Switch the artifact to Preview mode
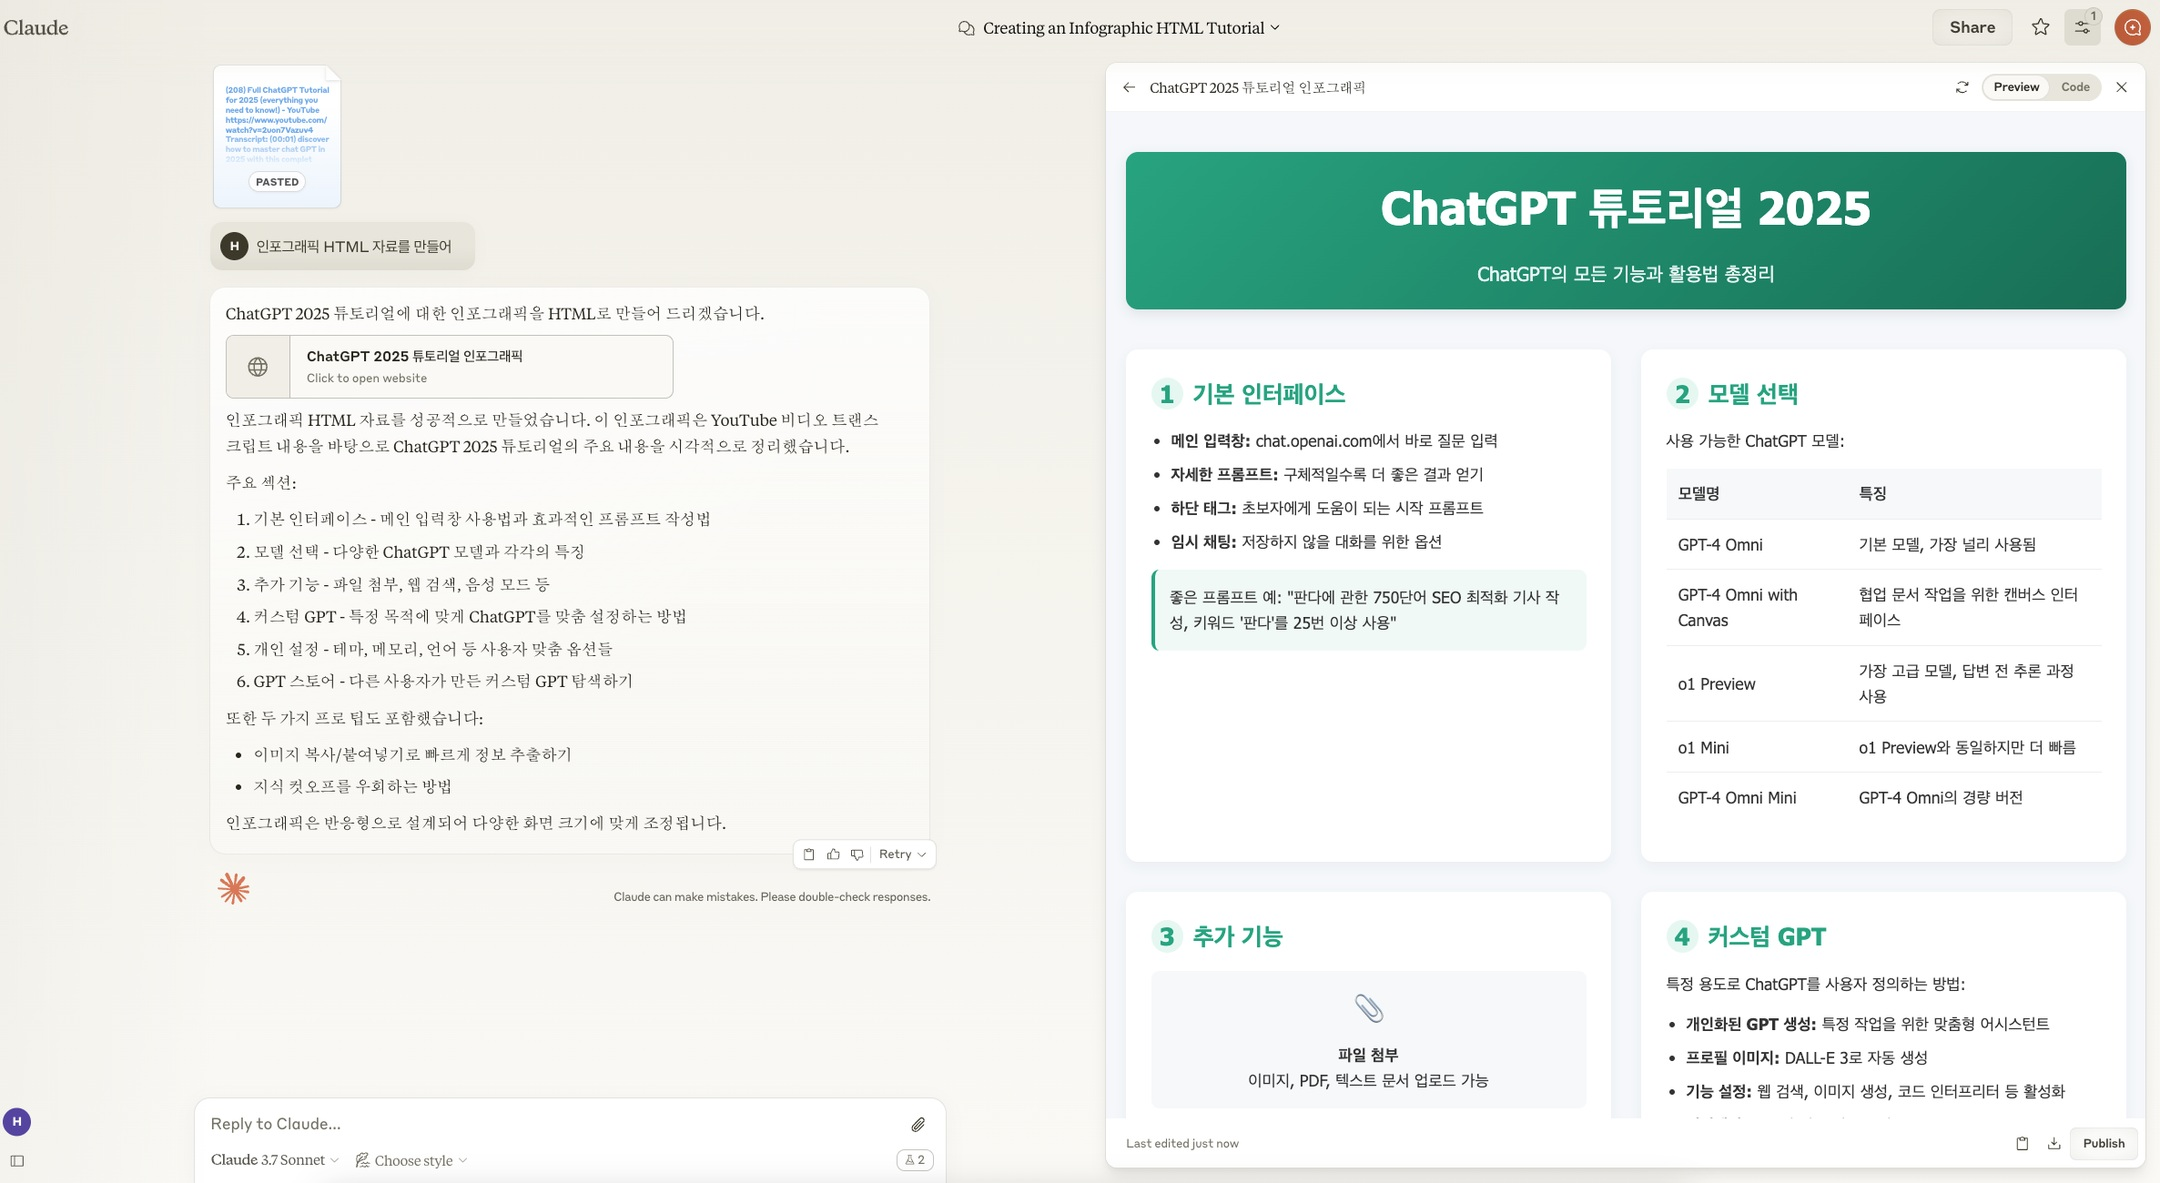This screenshot has height=1183, width=2160. [x=2016, y=87]
